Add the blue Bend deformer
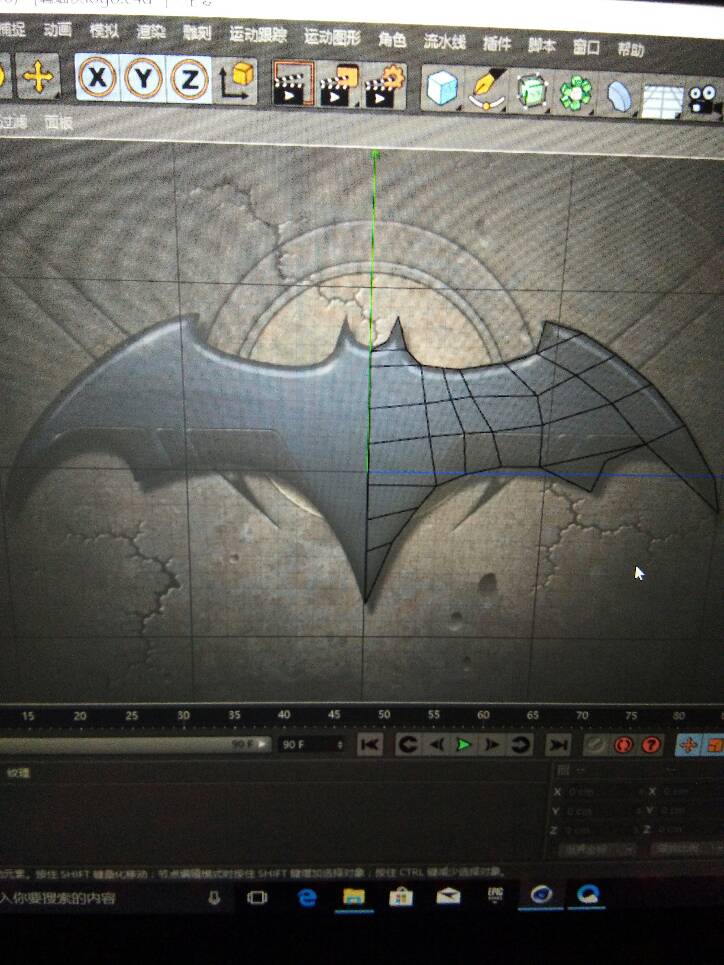The image size is (724, 965). pyautogui.click(x=619, y=96)
